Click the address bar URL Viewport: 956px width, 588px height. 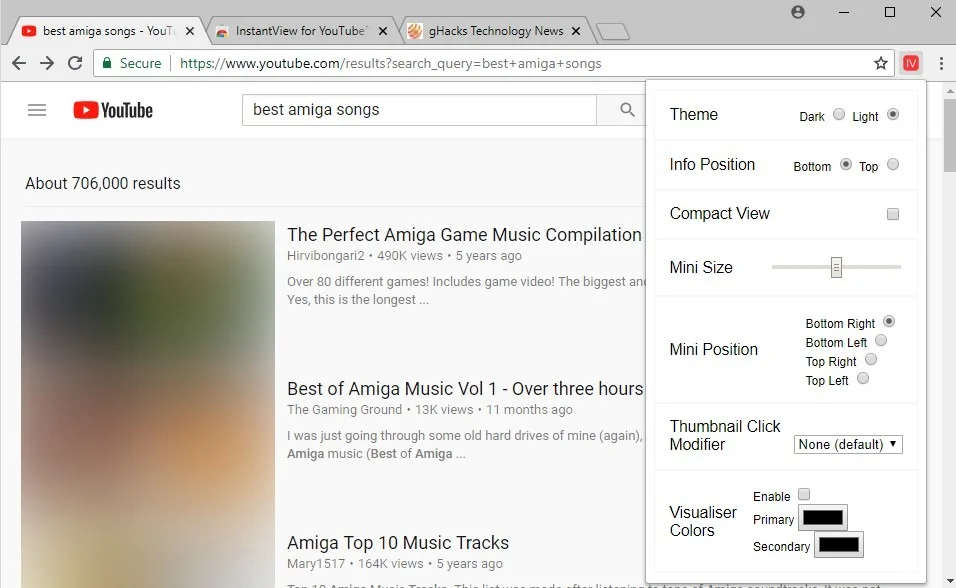[391, 63]
